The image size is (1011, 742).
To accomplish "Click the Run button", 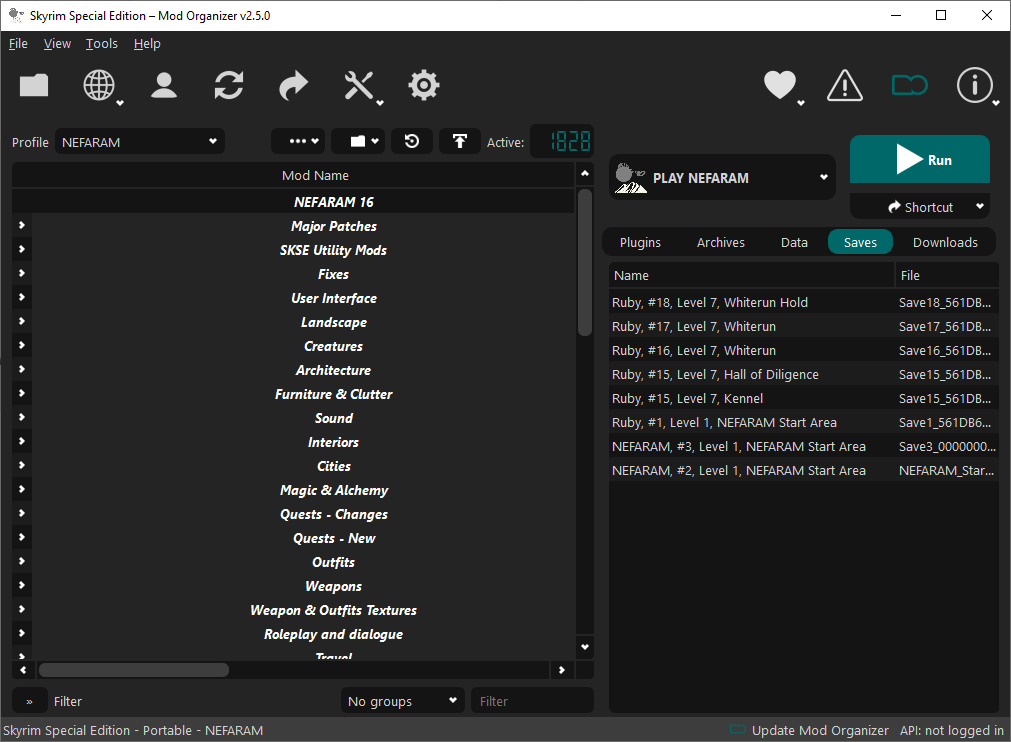I will pyautogui.click(x=919, y=159).
